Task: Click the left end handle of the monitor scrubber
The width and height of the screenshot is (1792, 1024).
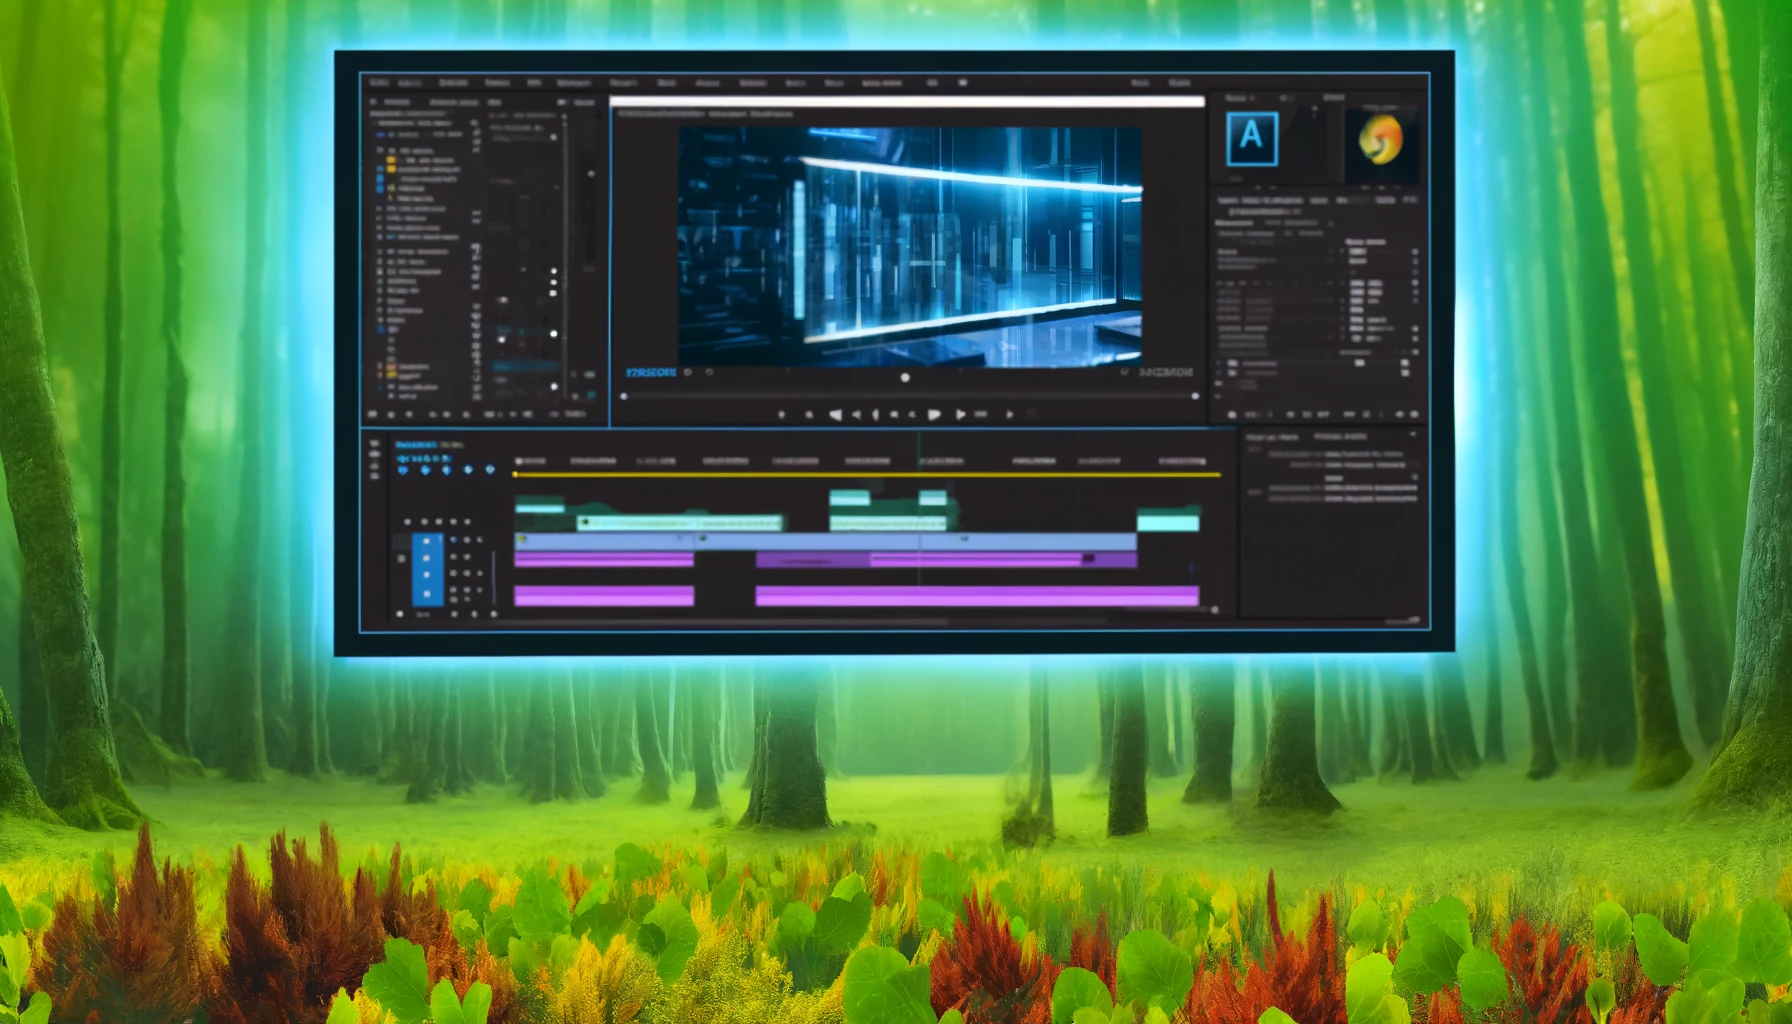Action: [624, 396]
